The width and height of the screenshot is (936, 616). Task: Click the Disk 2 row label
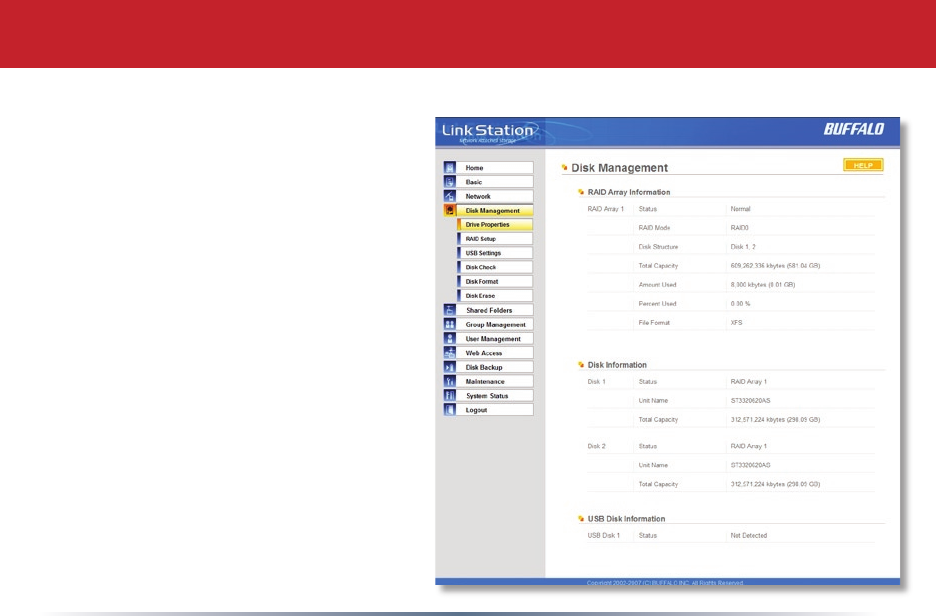596,446
